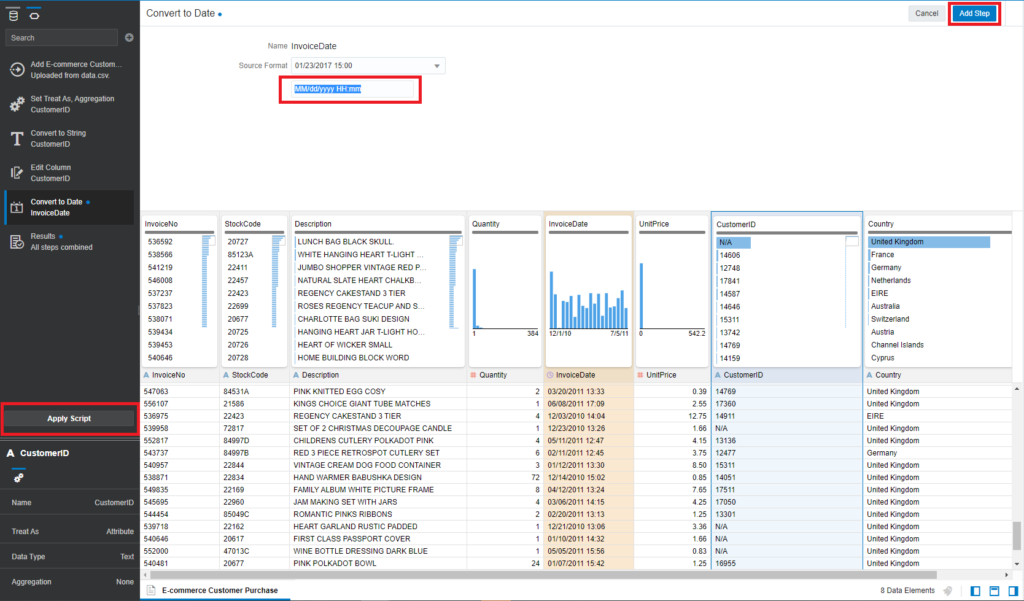Change the Name property value CustomerID
Image resolution: width=1024 pixels, height=601 pixels.
coord(114,503)
